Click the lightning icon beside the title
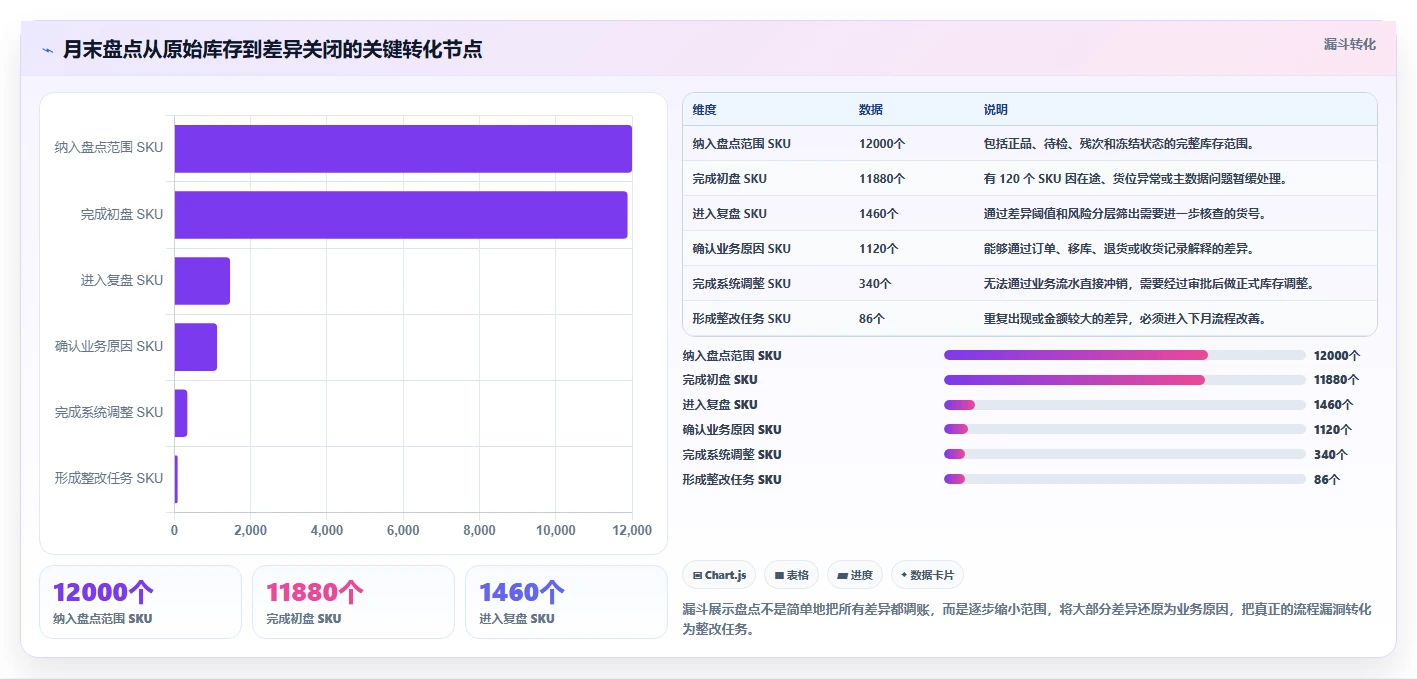Screen dimensions: 1417x679 [x=47, y=50]
